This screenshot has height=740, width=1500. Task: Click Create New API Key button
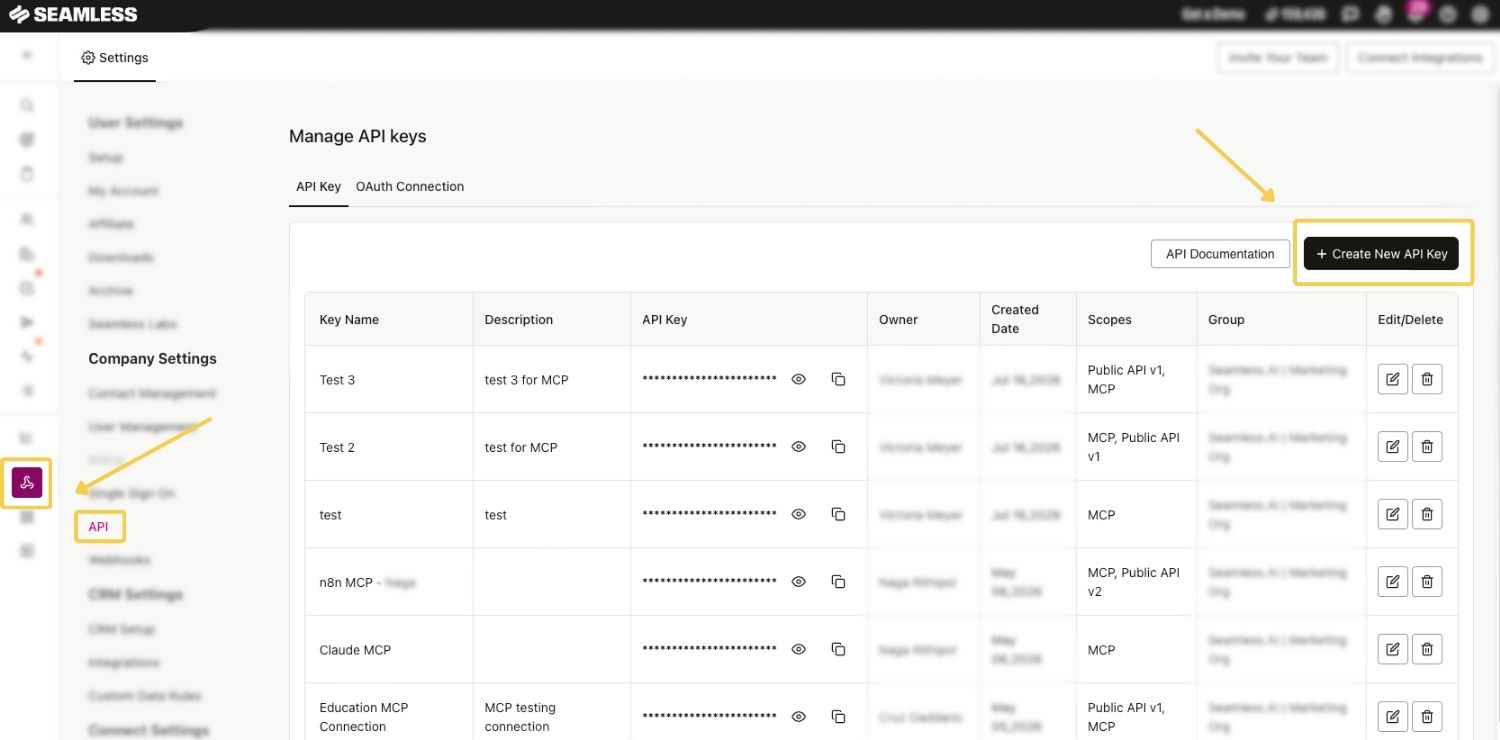coord(1381,254)
